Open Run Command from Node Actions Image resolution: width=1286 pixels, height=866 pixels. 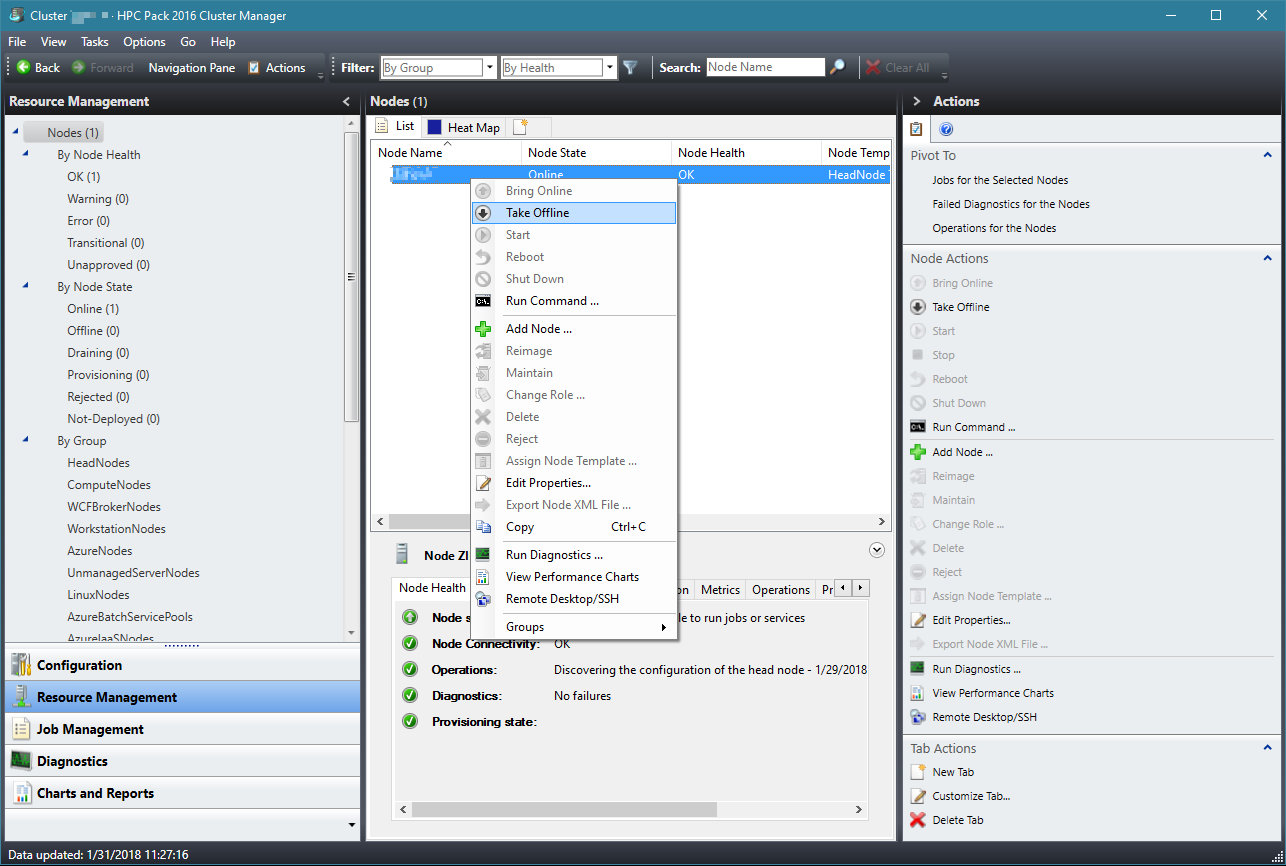coord(974,427)
